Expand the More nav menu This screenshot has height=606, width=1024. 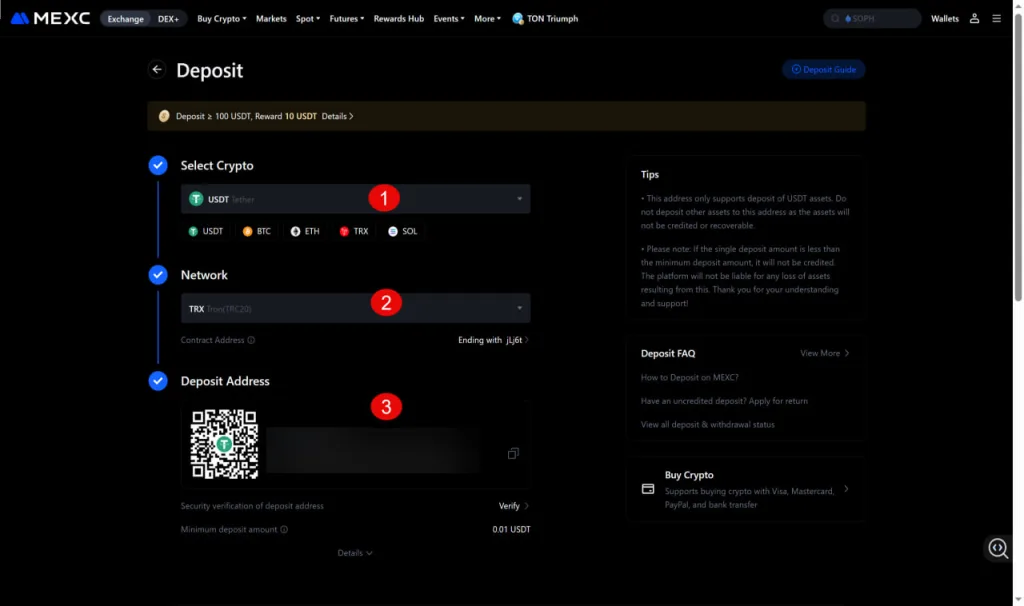tap(487, 18)
